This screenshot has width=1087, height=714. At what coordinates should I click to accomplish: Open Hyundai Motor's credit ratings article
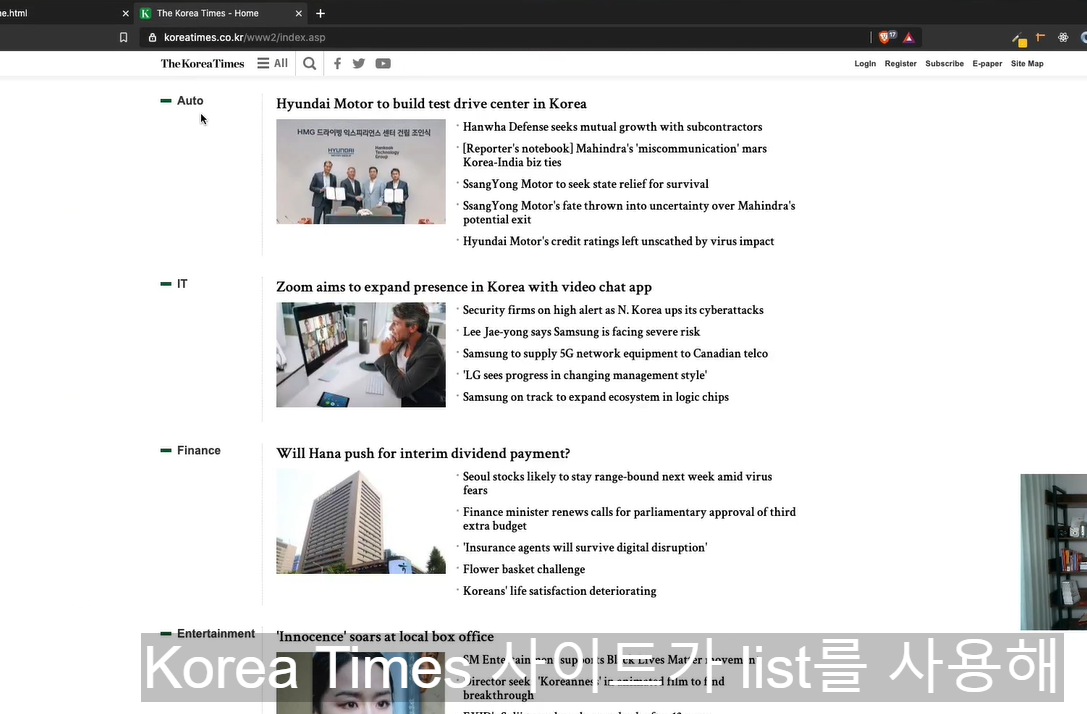pyautogui.click(x=618, y=241)
